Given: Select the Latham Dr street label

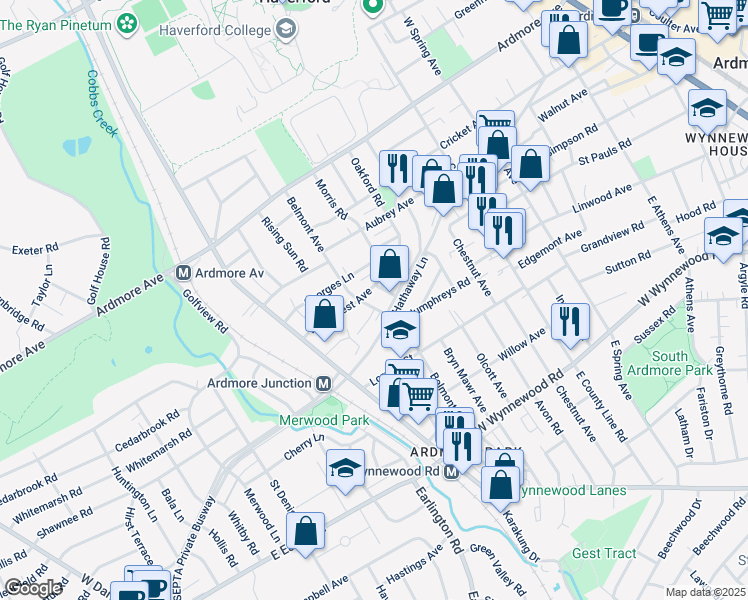Looking at the screenshot, I should point(683,433).
